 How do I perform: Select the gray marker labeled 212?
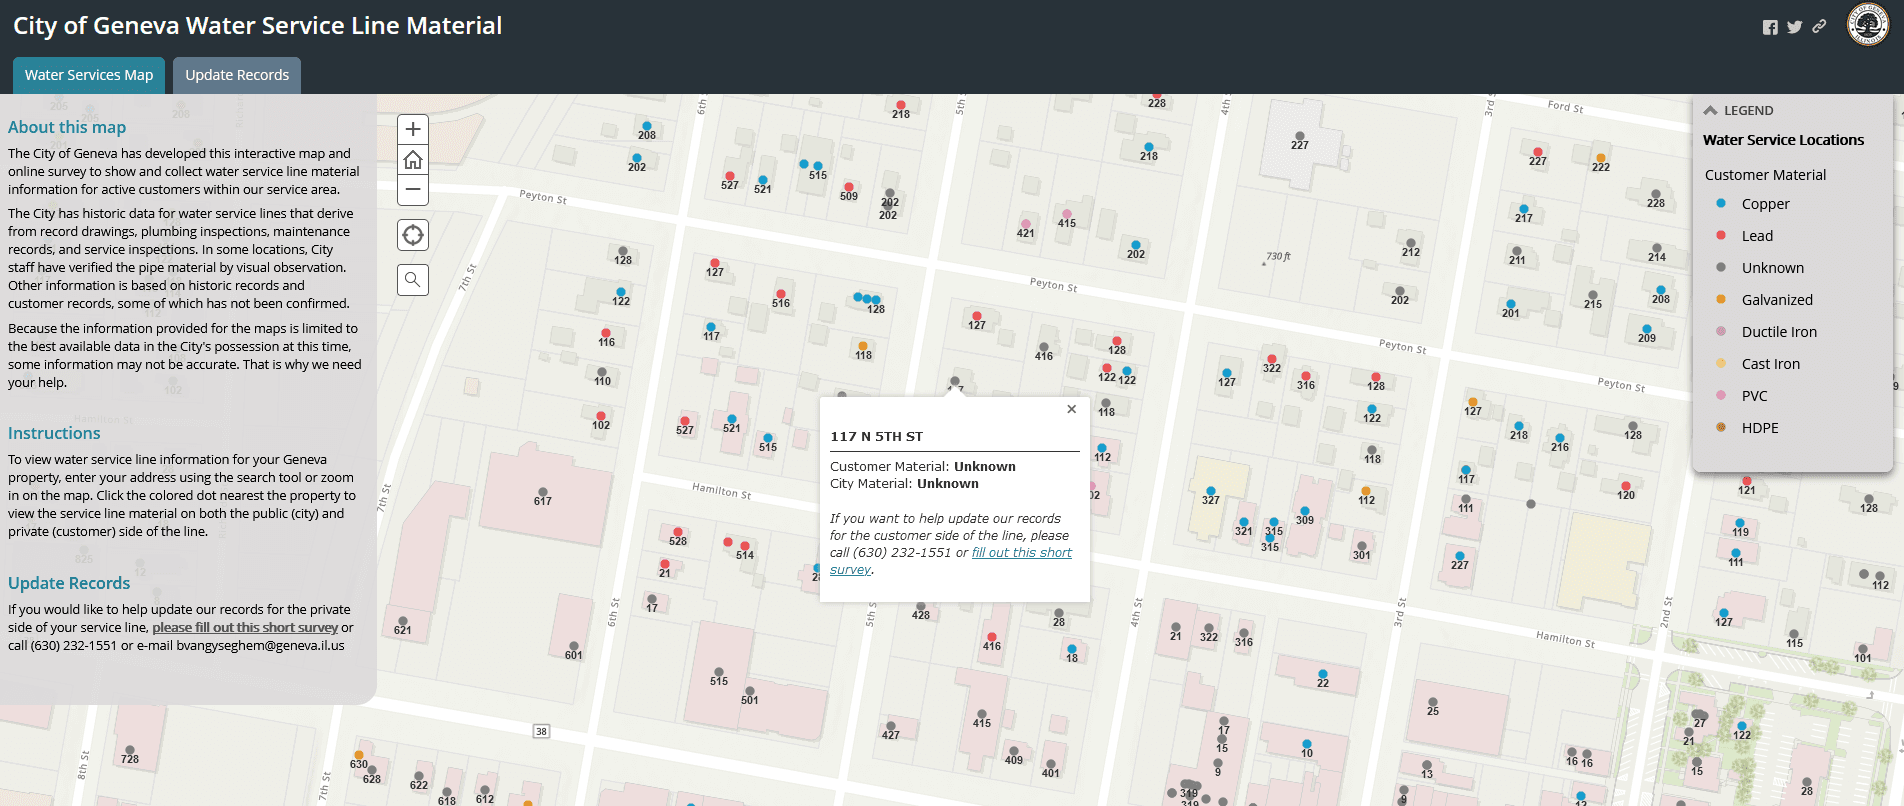[x=1411, y=243]
